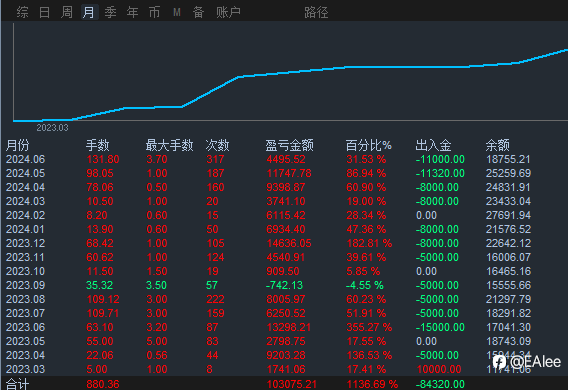Click the 合计 total row label
This screenshot has width=568, height=390.
(x=17, y=384)
